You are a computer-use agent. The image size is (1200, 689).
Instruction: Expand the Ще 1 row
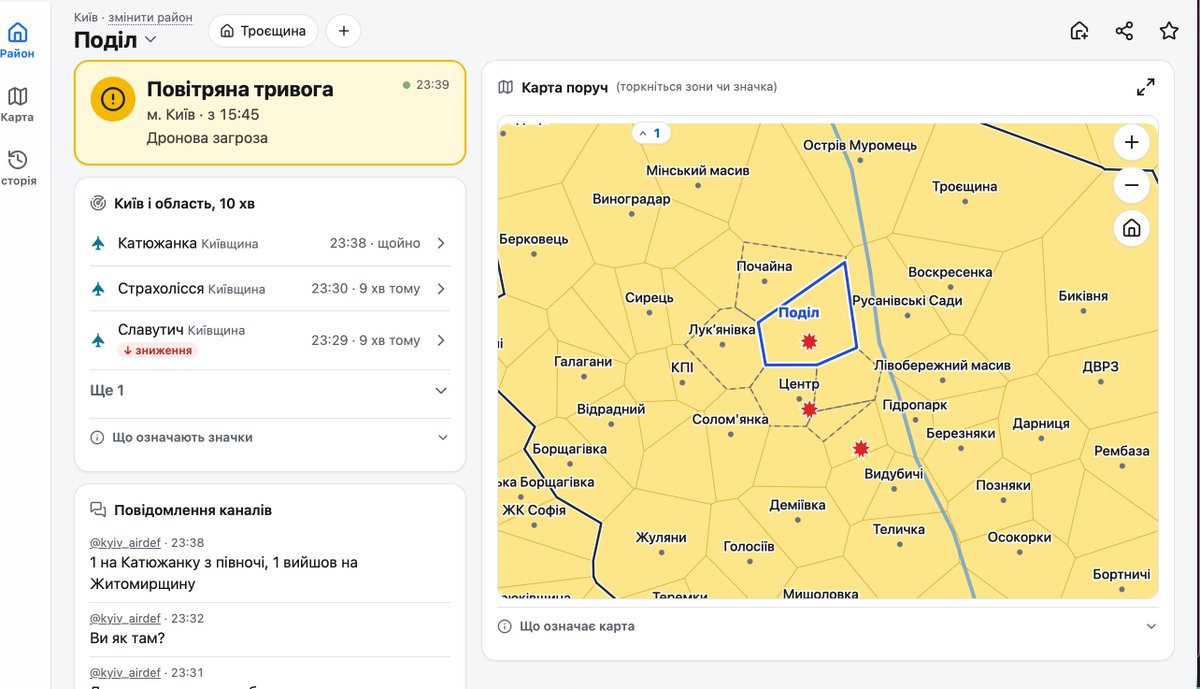pyautogui.click(x=270, y=390)
